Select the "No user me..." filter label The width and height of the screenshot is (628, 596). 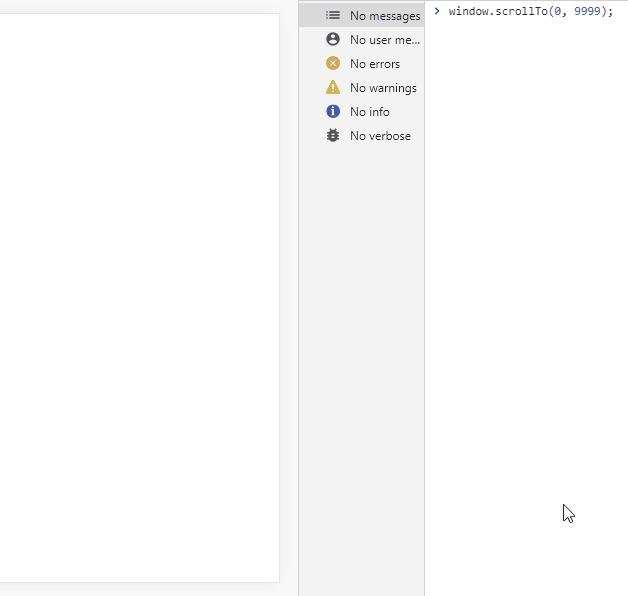point(384,40)
